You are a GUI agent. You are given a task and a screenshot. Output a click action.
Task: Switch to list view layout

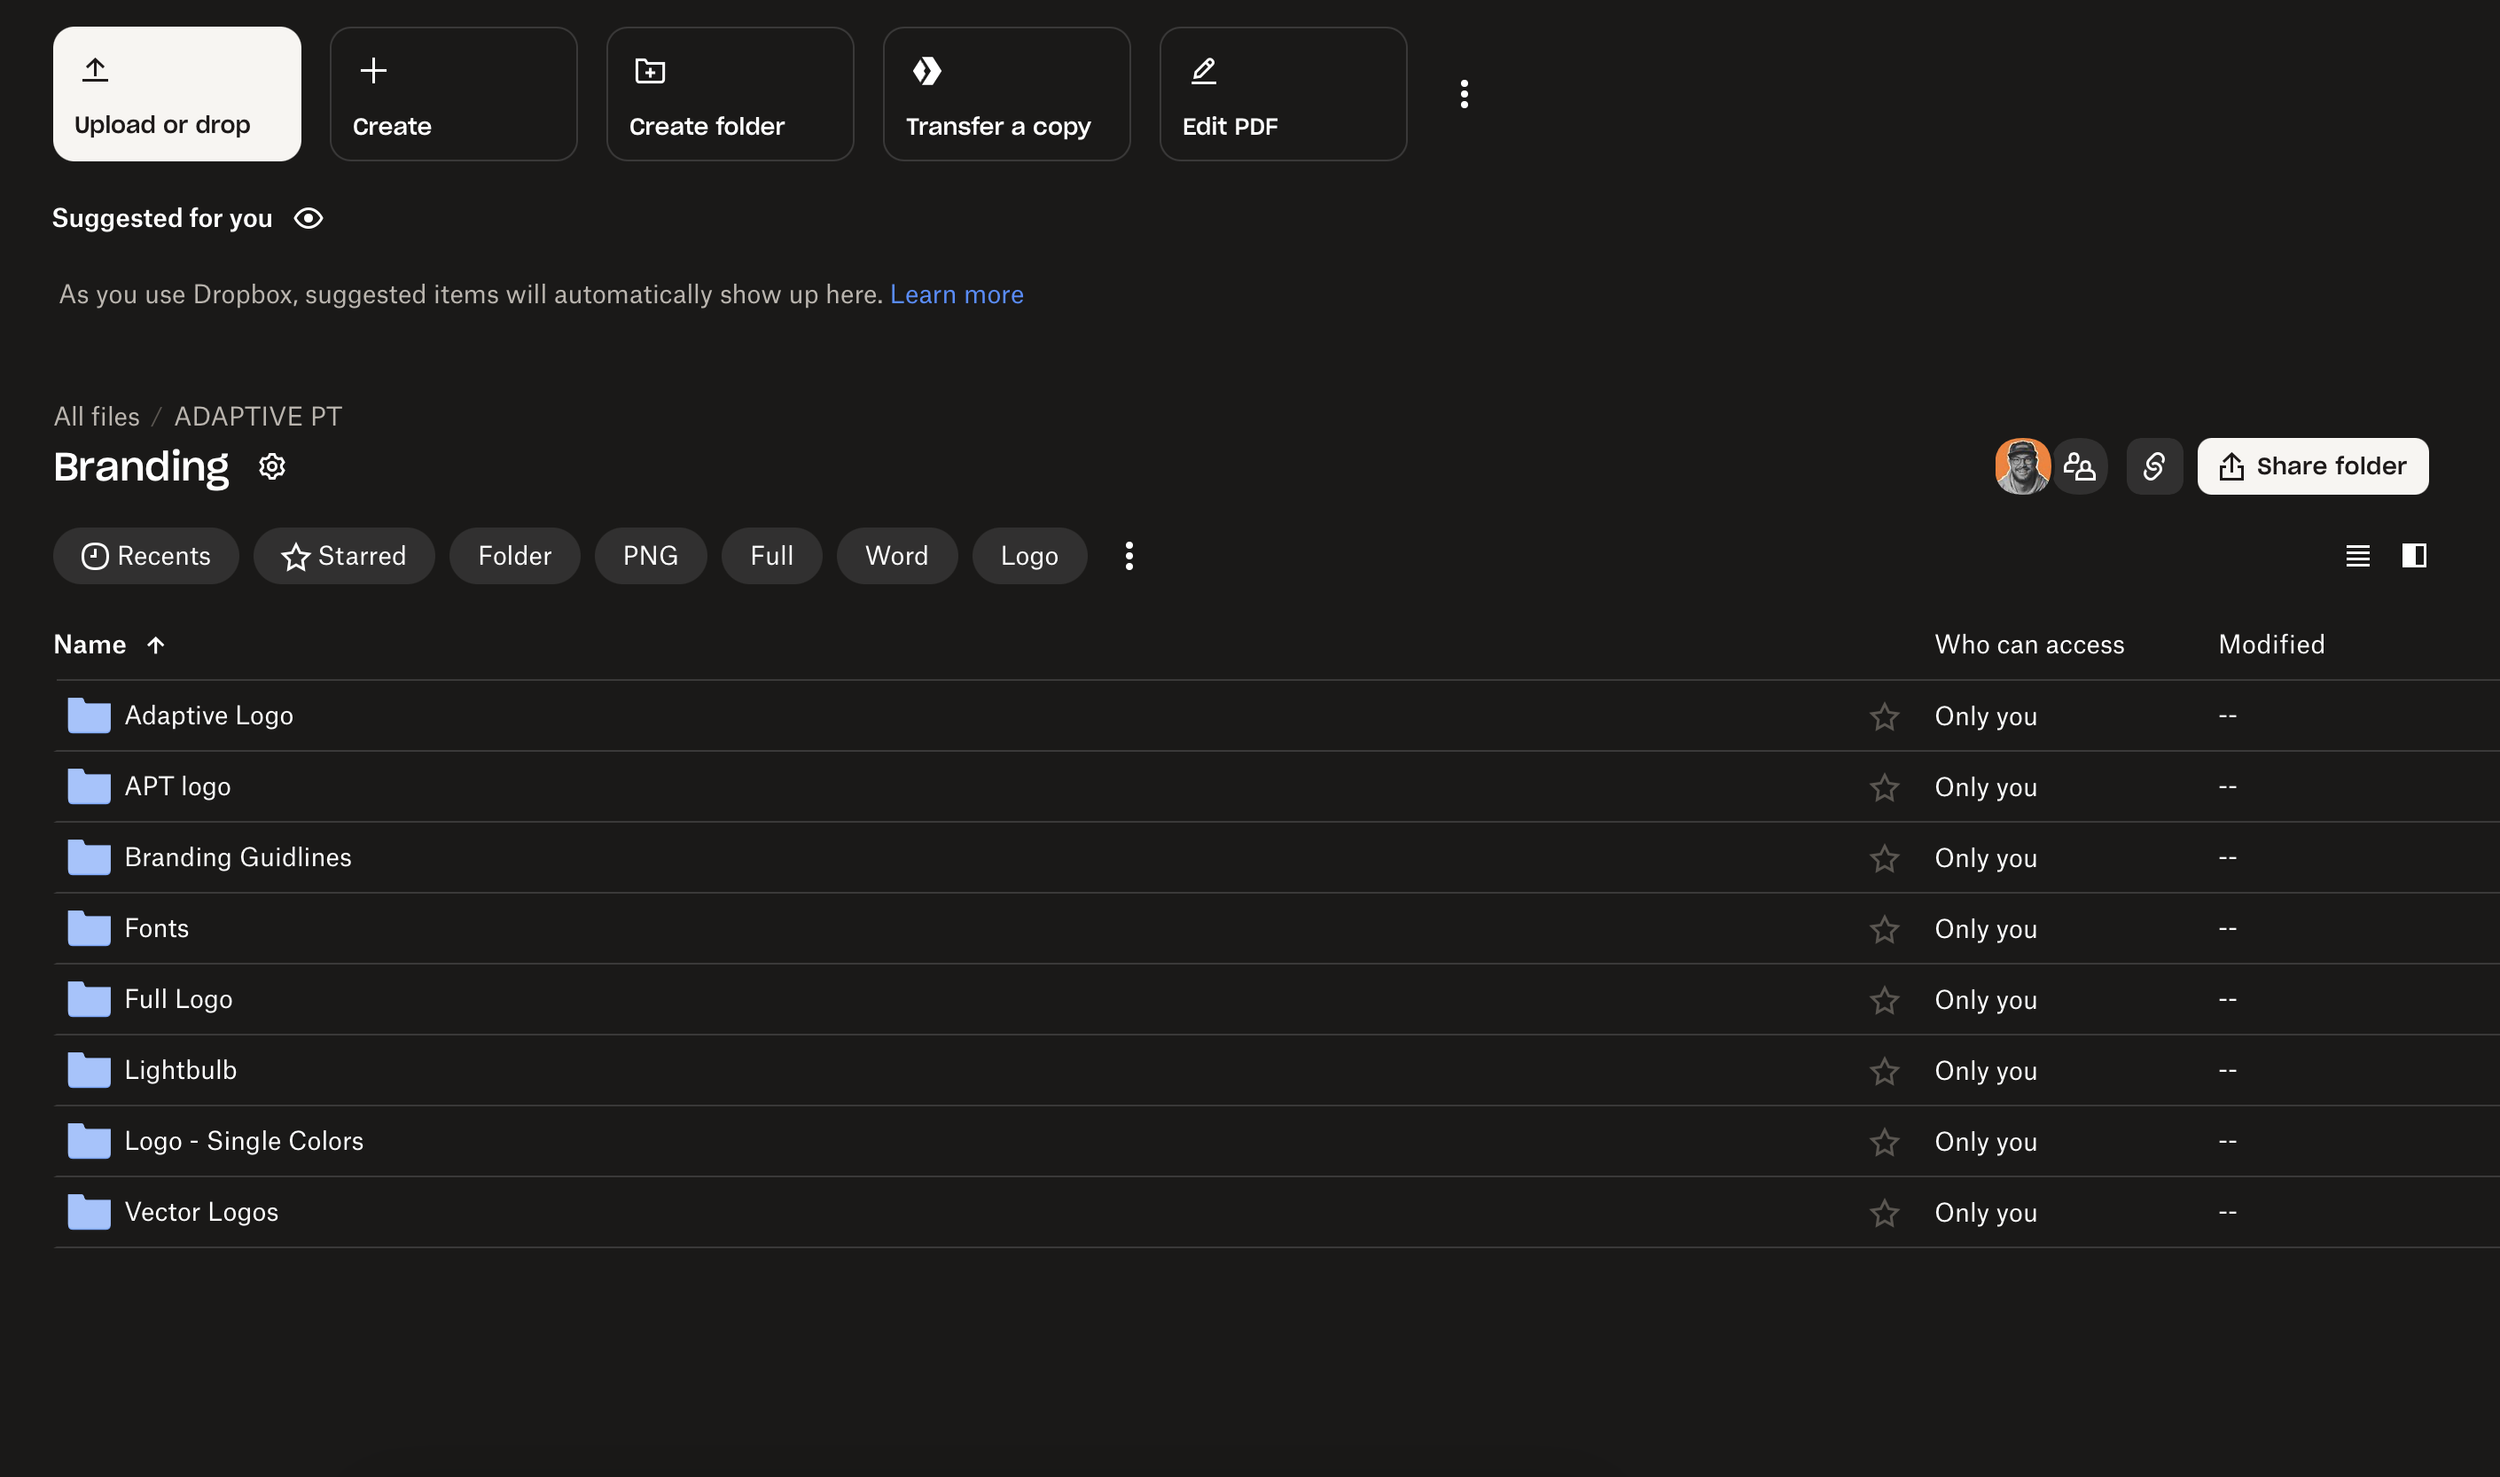point(2357,556)
